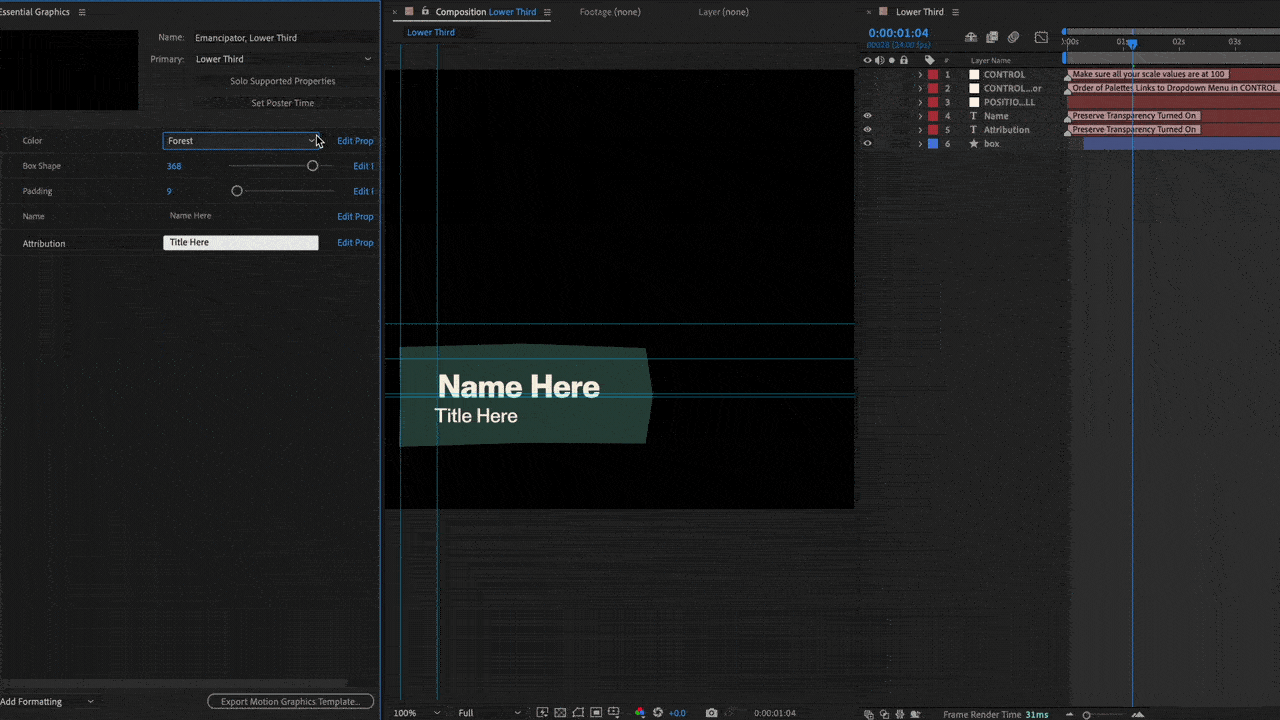
Task: Click the reset exposure icon
Action: pyautogui.click(x=658, y=713)
